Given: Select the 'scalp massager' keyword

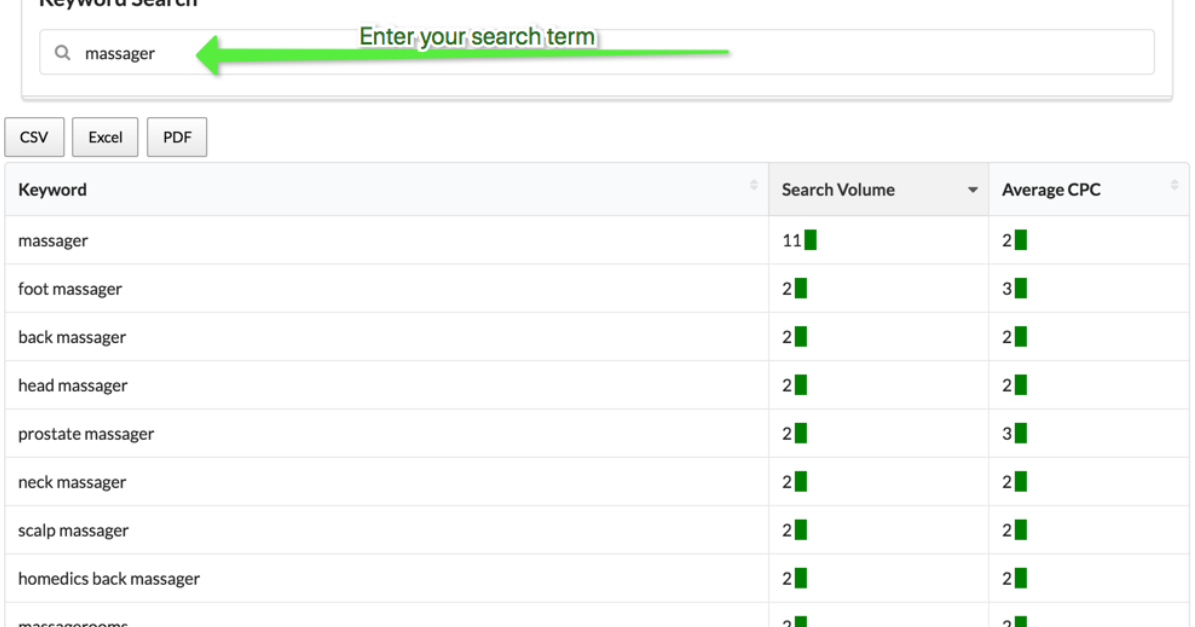Looking at the screenshot, I should coord(73,530).
